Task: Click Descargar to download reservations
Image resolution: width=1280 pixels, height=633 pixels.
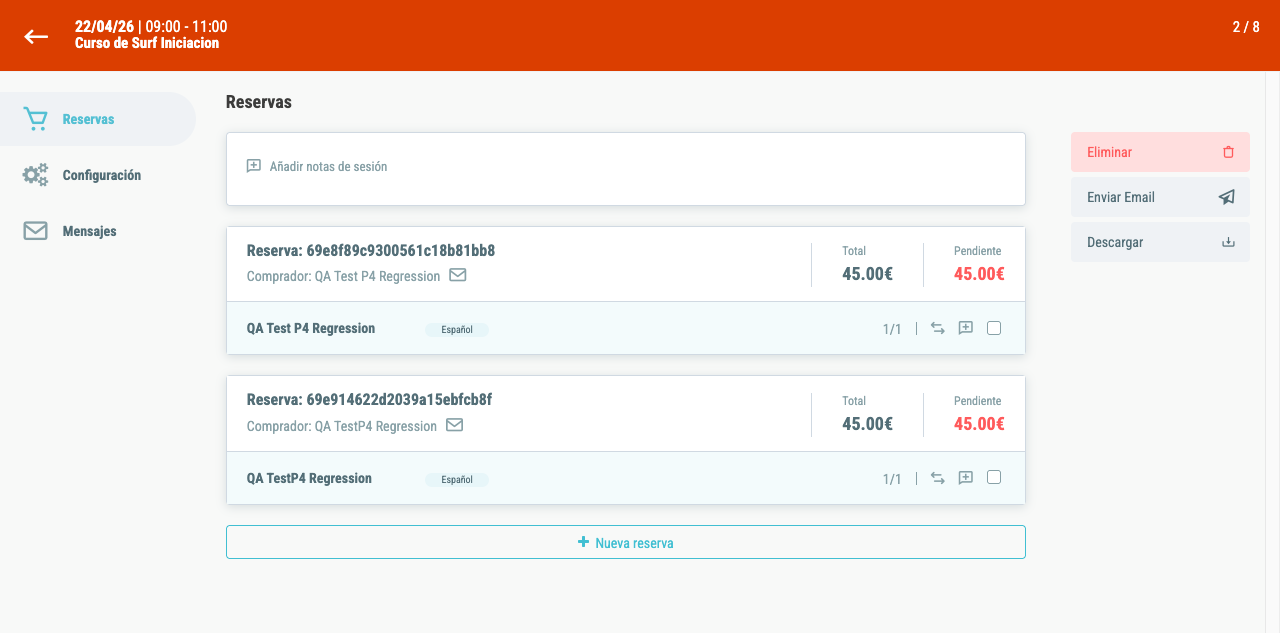Action: (x=1160, y=242)
